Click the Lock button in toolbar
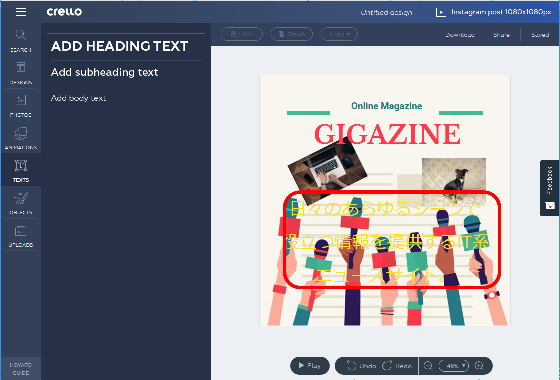Screen dimensions: 560x380 click(x=242, y=34)
